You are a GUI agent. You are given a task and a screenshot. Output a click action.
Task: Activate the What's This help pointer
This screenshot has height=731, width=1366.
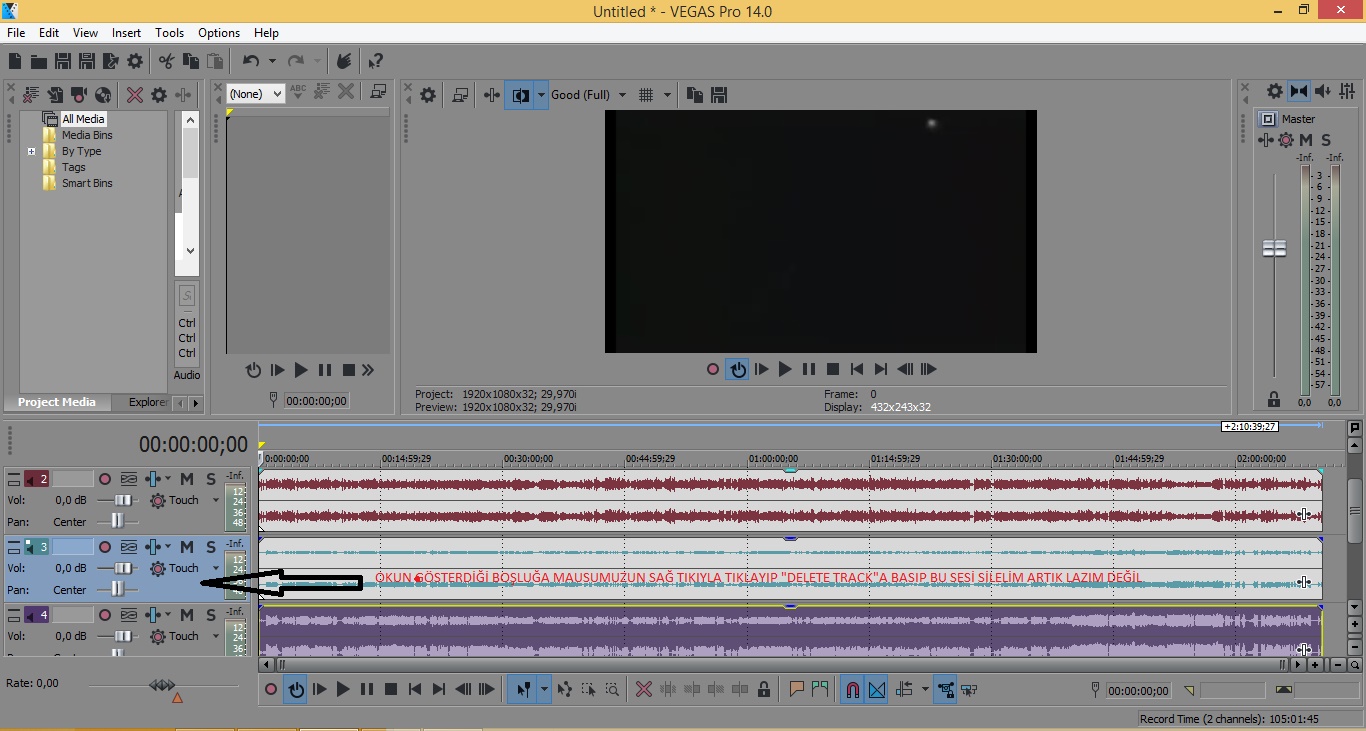click(376, 61)
